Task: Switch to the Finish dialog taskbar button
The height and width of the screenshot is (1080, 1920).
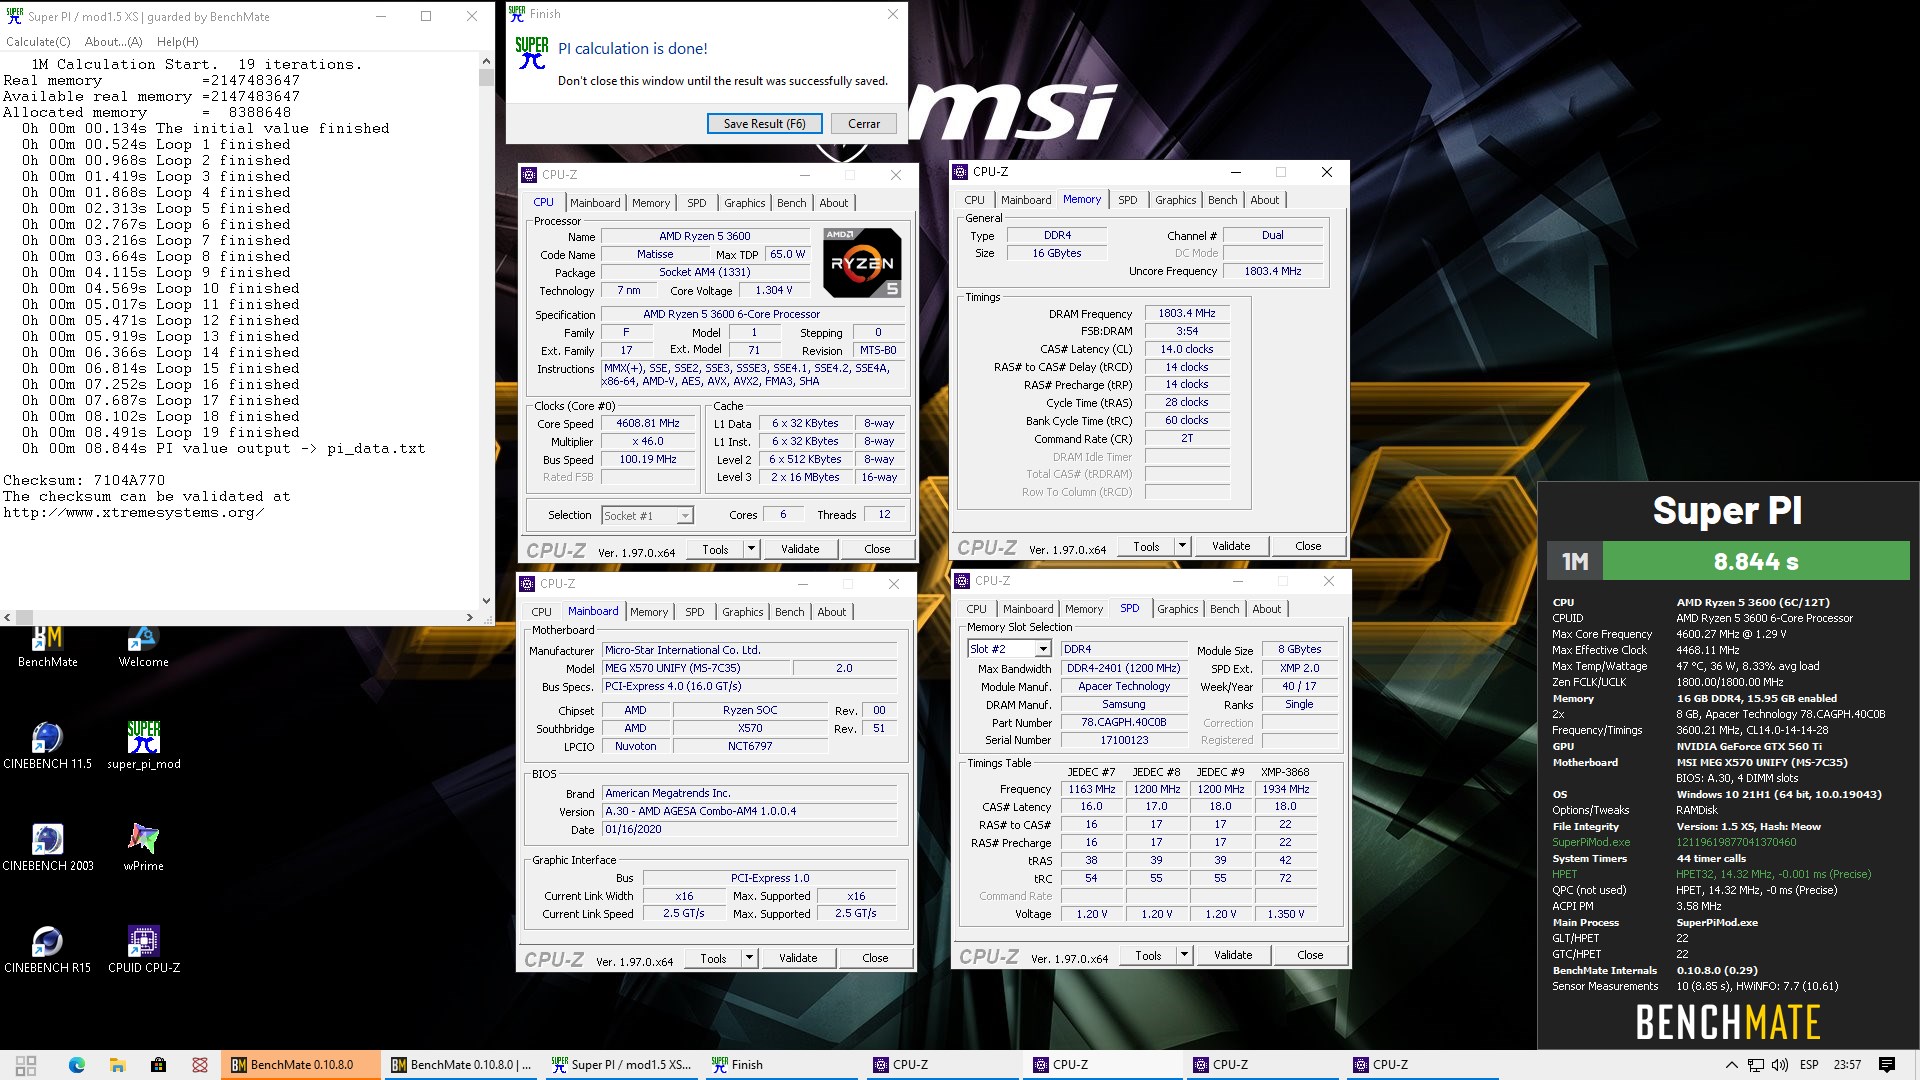Action: 781,1065
